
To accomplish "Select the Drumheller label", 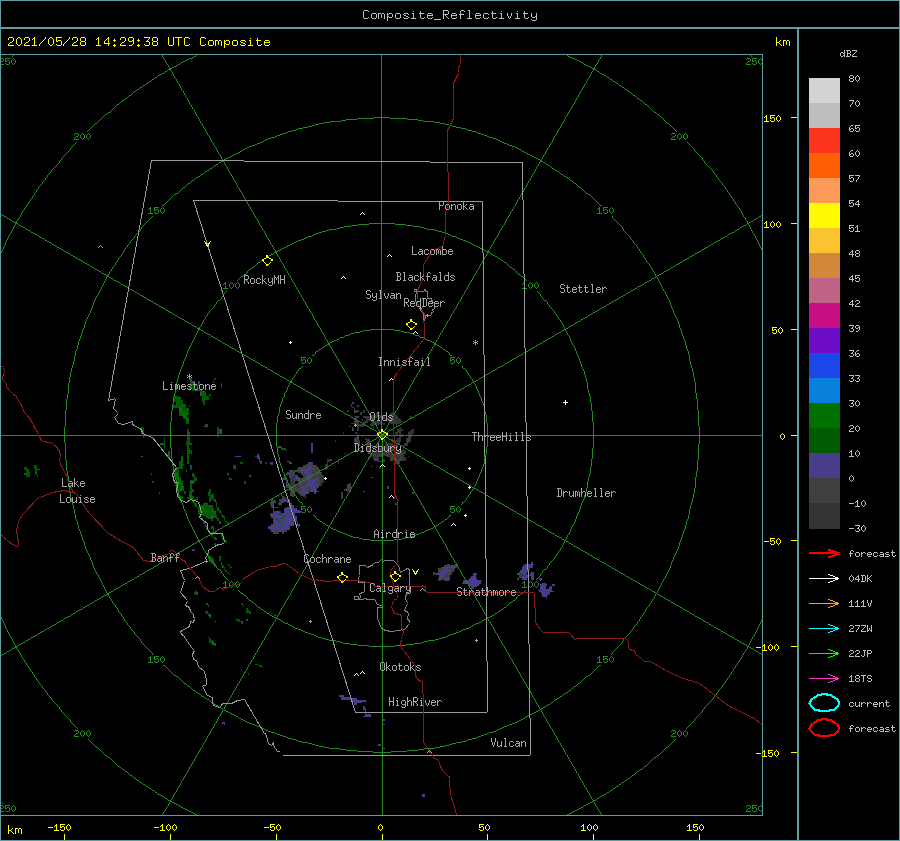I will [586, 493].
